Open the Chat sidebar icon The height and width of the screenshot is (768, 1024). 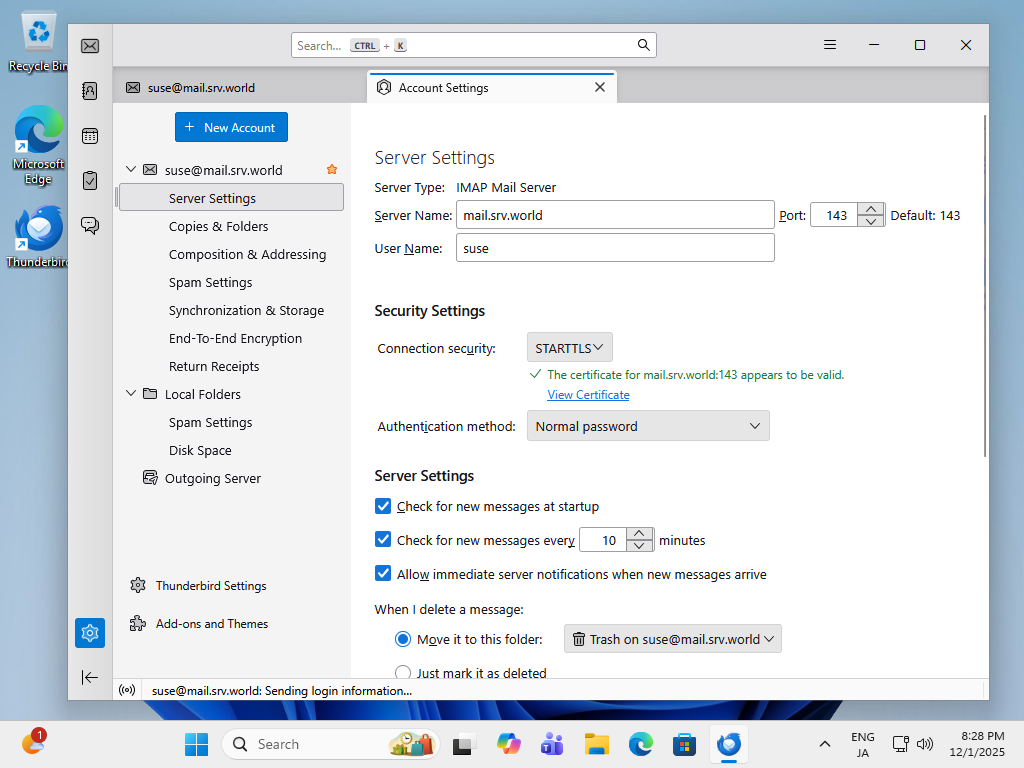pyautogui.click(x=90, y=226)
